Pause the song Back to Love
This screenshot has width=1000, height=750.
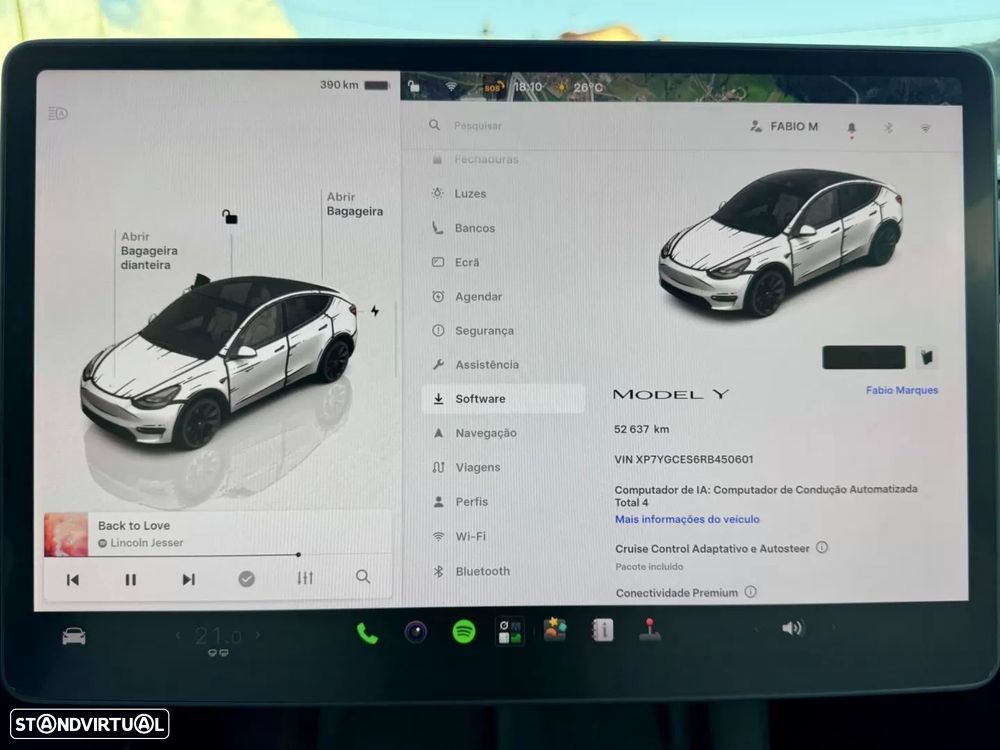(131, 580)
